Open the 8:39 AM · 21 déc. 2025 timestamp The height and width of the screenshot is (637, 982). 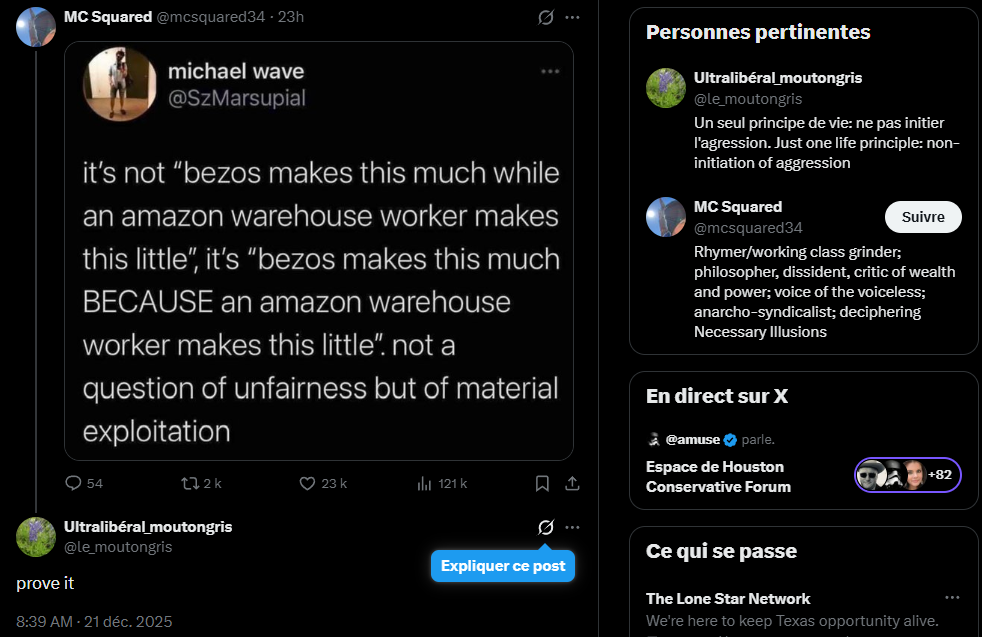pos(94,621)
